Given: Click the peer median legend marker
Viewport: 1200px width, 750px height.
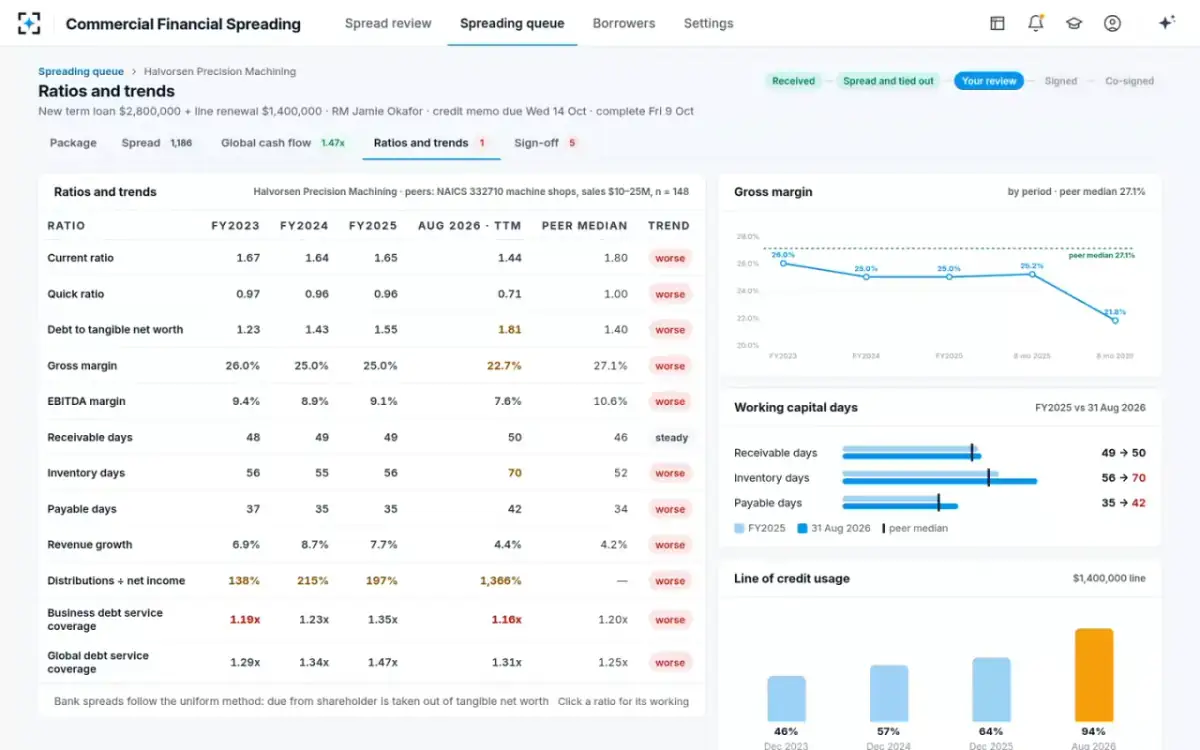Looking at the screenshot, I should tap(883, 528).
